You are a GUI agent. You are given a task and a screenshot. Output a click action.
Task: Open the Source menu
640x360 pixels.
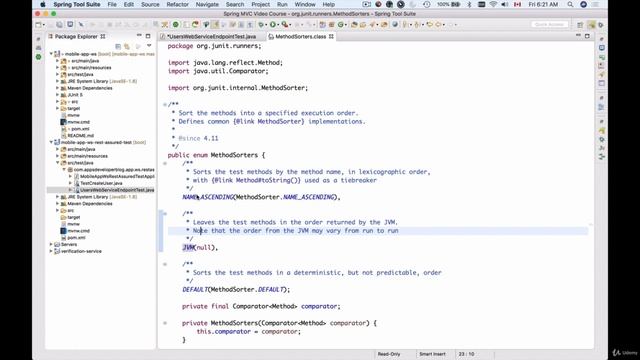point(150,4)
